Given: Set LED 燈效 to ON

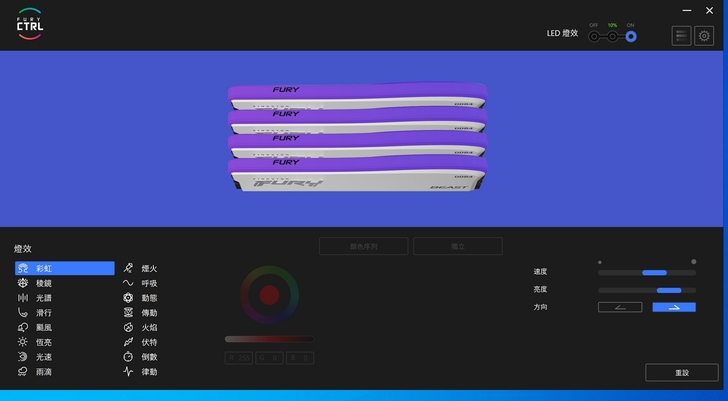Looking at the screenshot, I should click(x=630, y=37).
